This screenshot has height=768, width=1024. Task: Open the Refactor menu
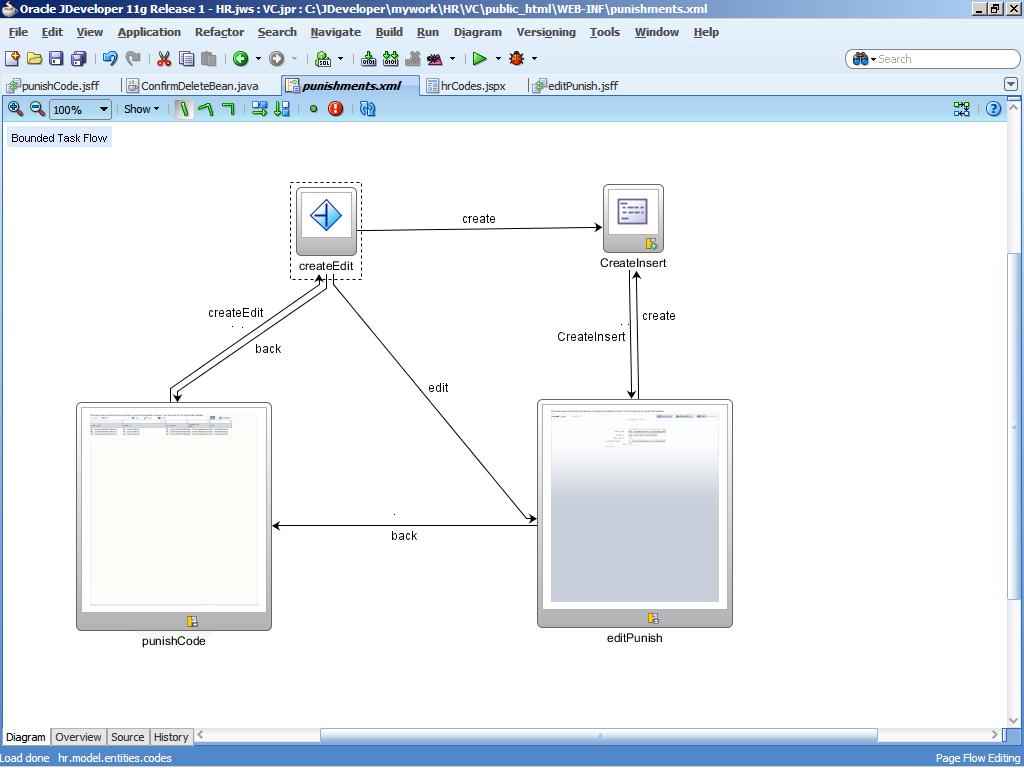pyautogui.click(x=219, y=32)
